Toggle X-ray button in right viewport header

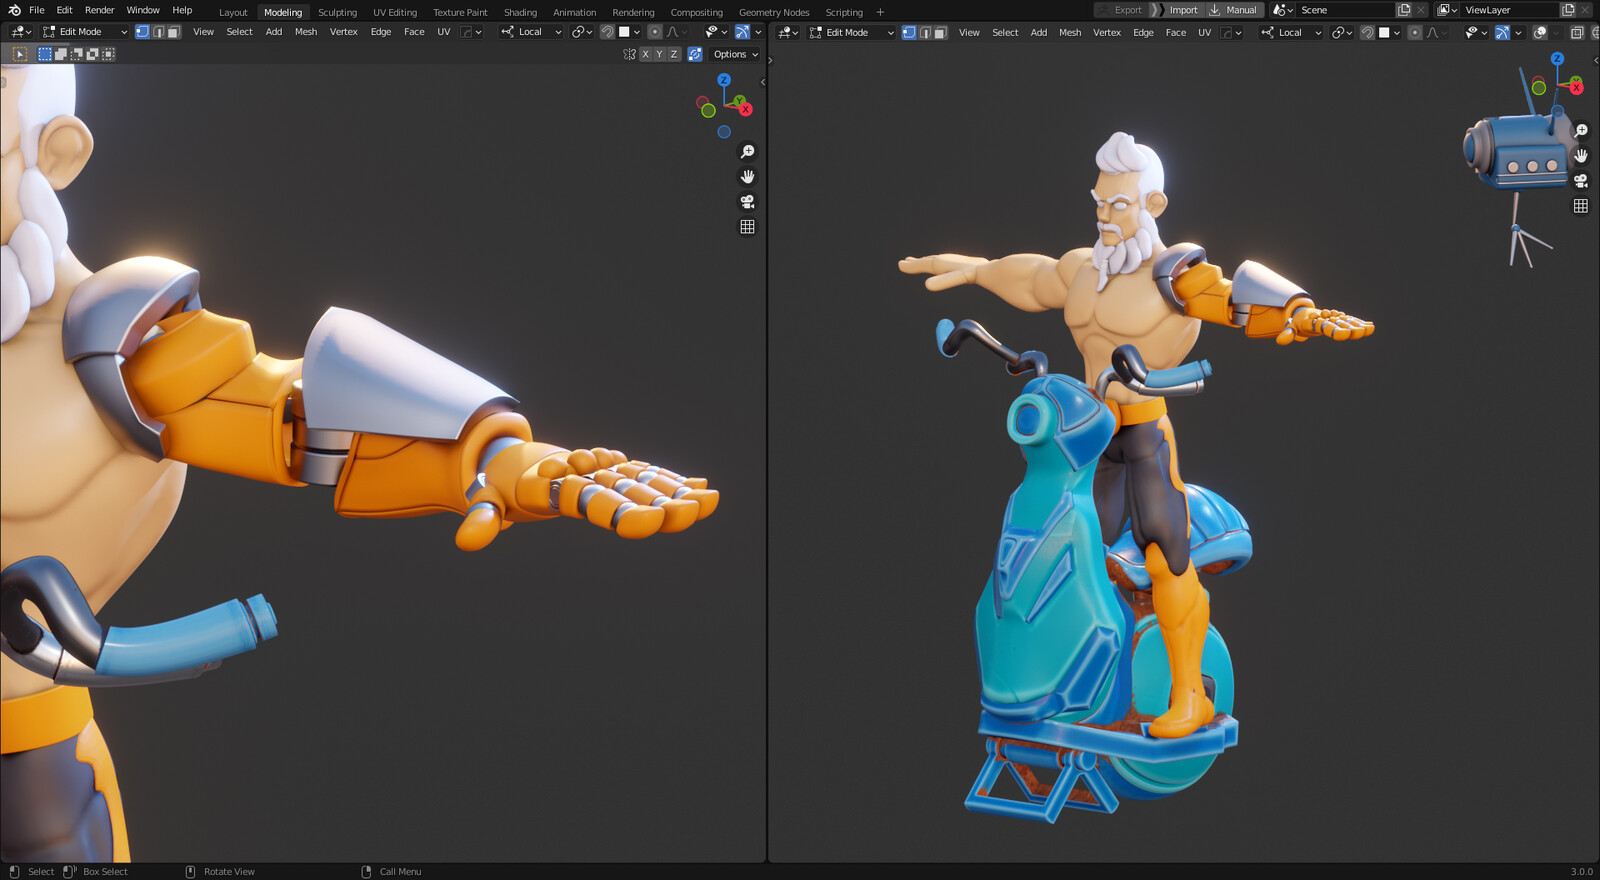click(x=1577, y=32)
